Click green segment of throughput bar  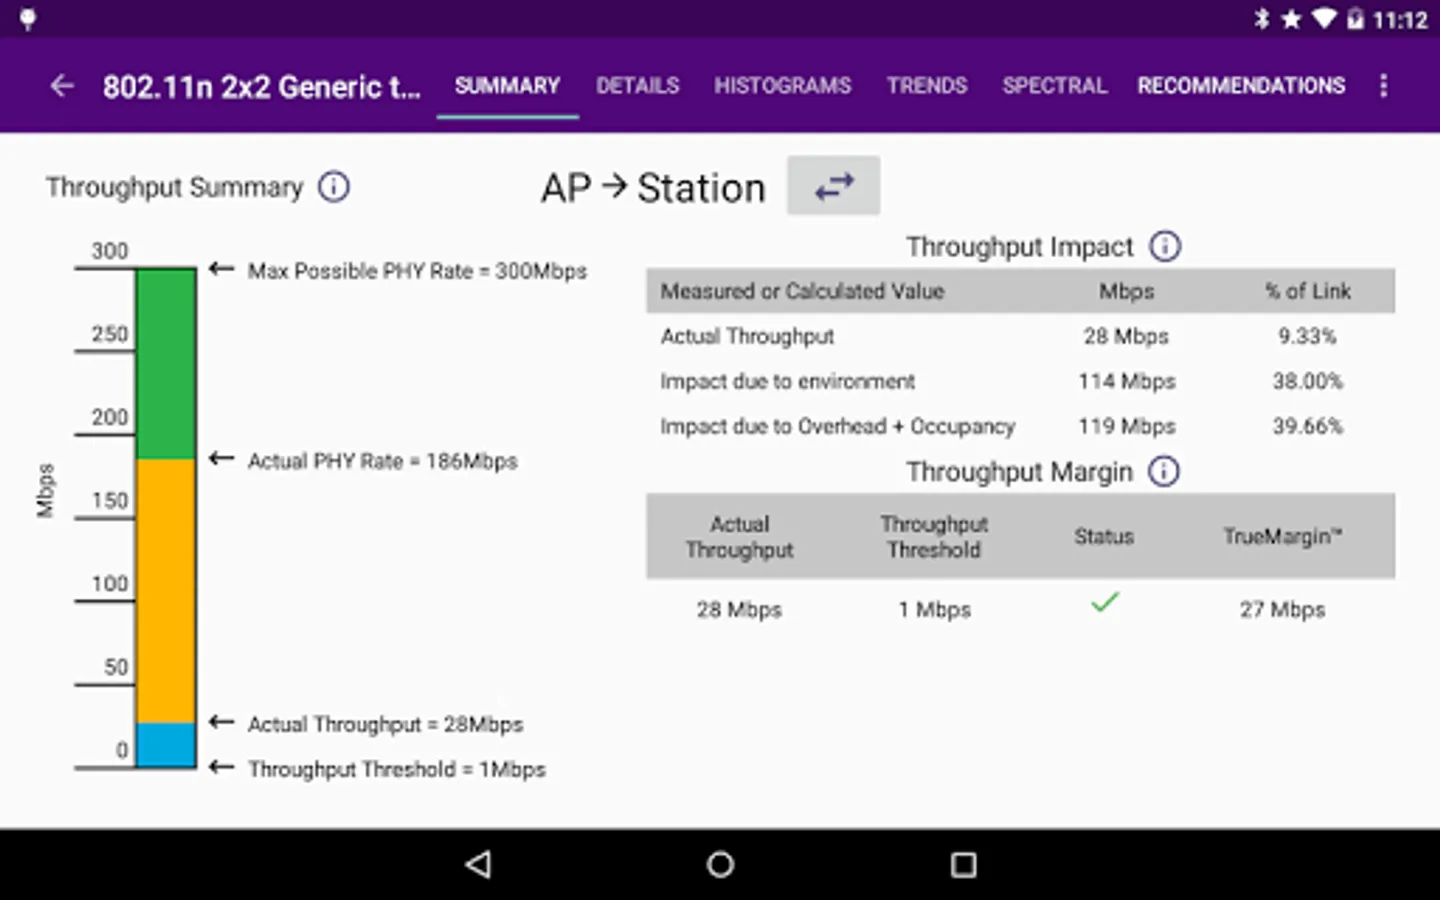tap(166, 364)
